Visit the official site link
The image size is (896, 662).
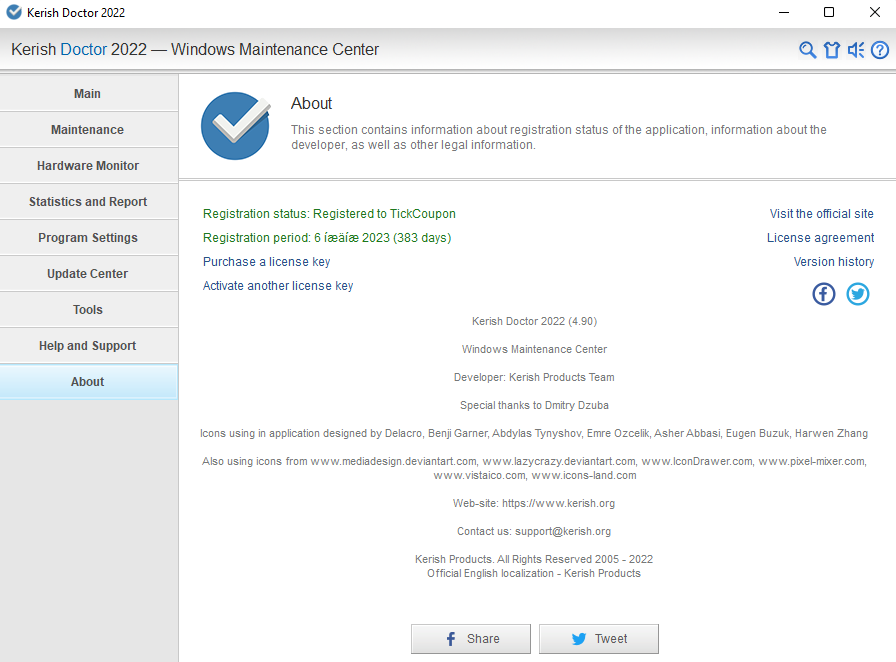(821, 214)
